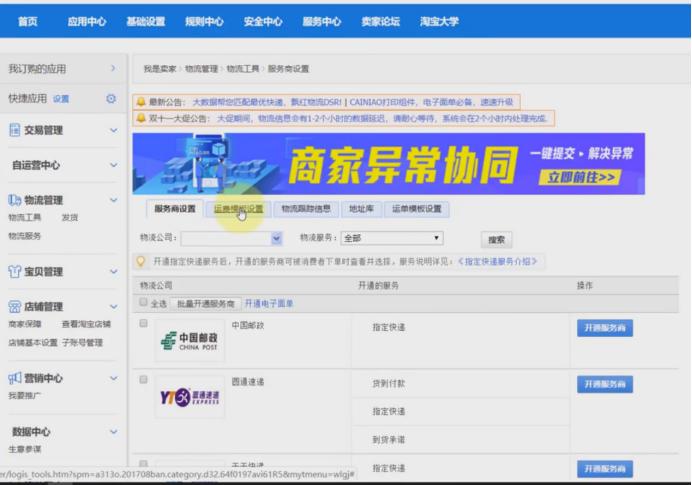This screenshot has width=692, height=485.
Task: Open 物流服务 in sidebar
Action: (x=25, y=236)
